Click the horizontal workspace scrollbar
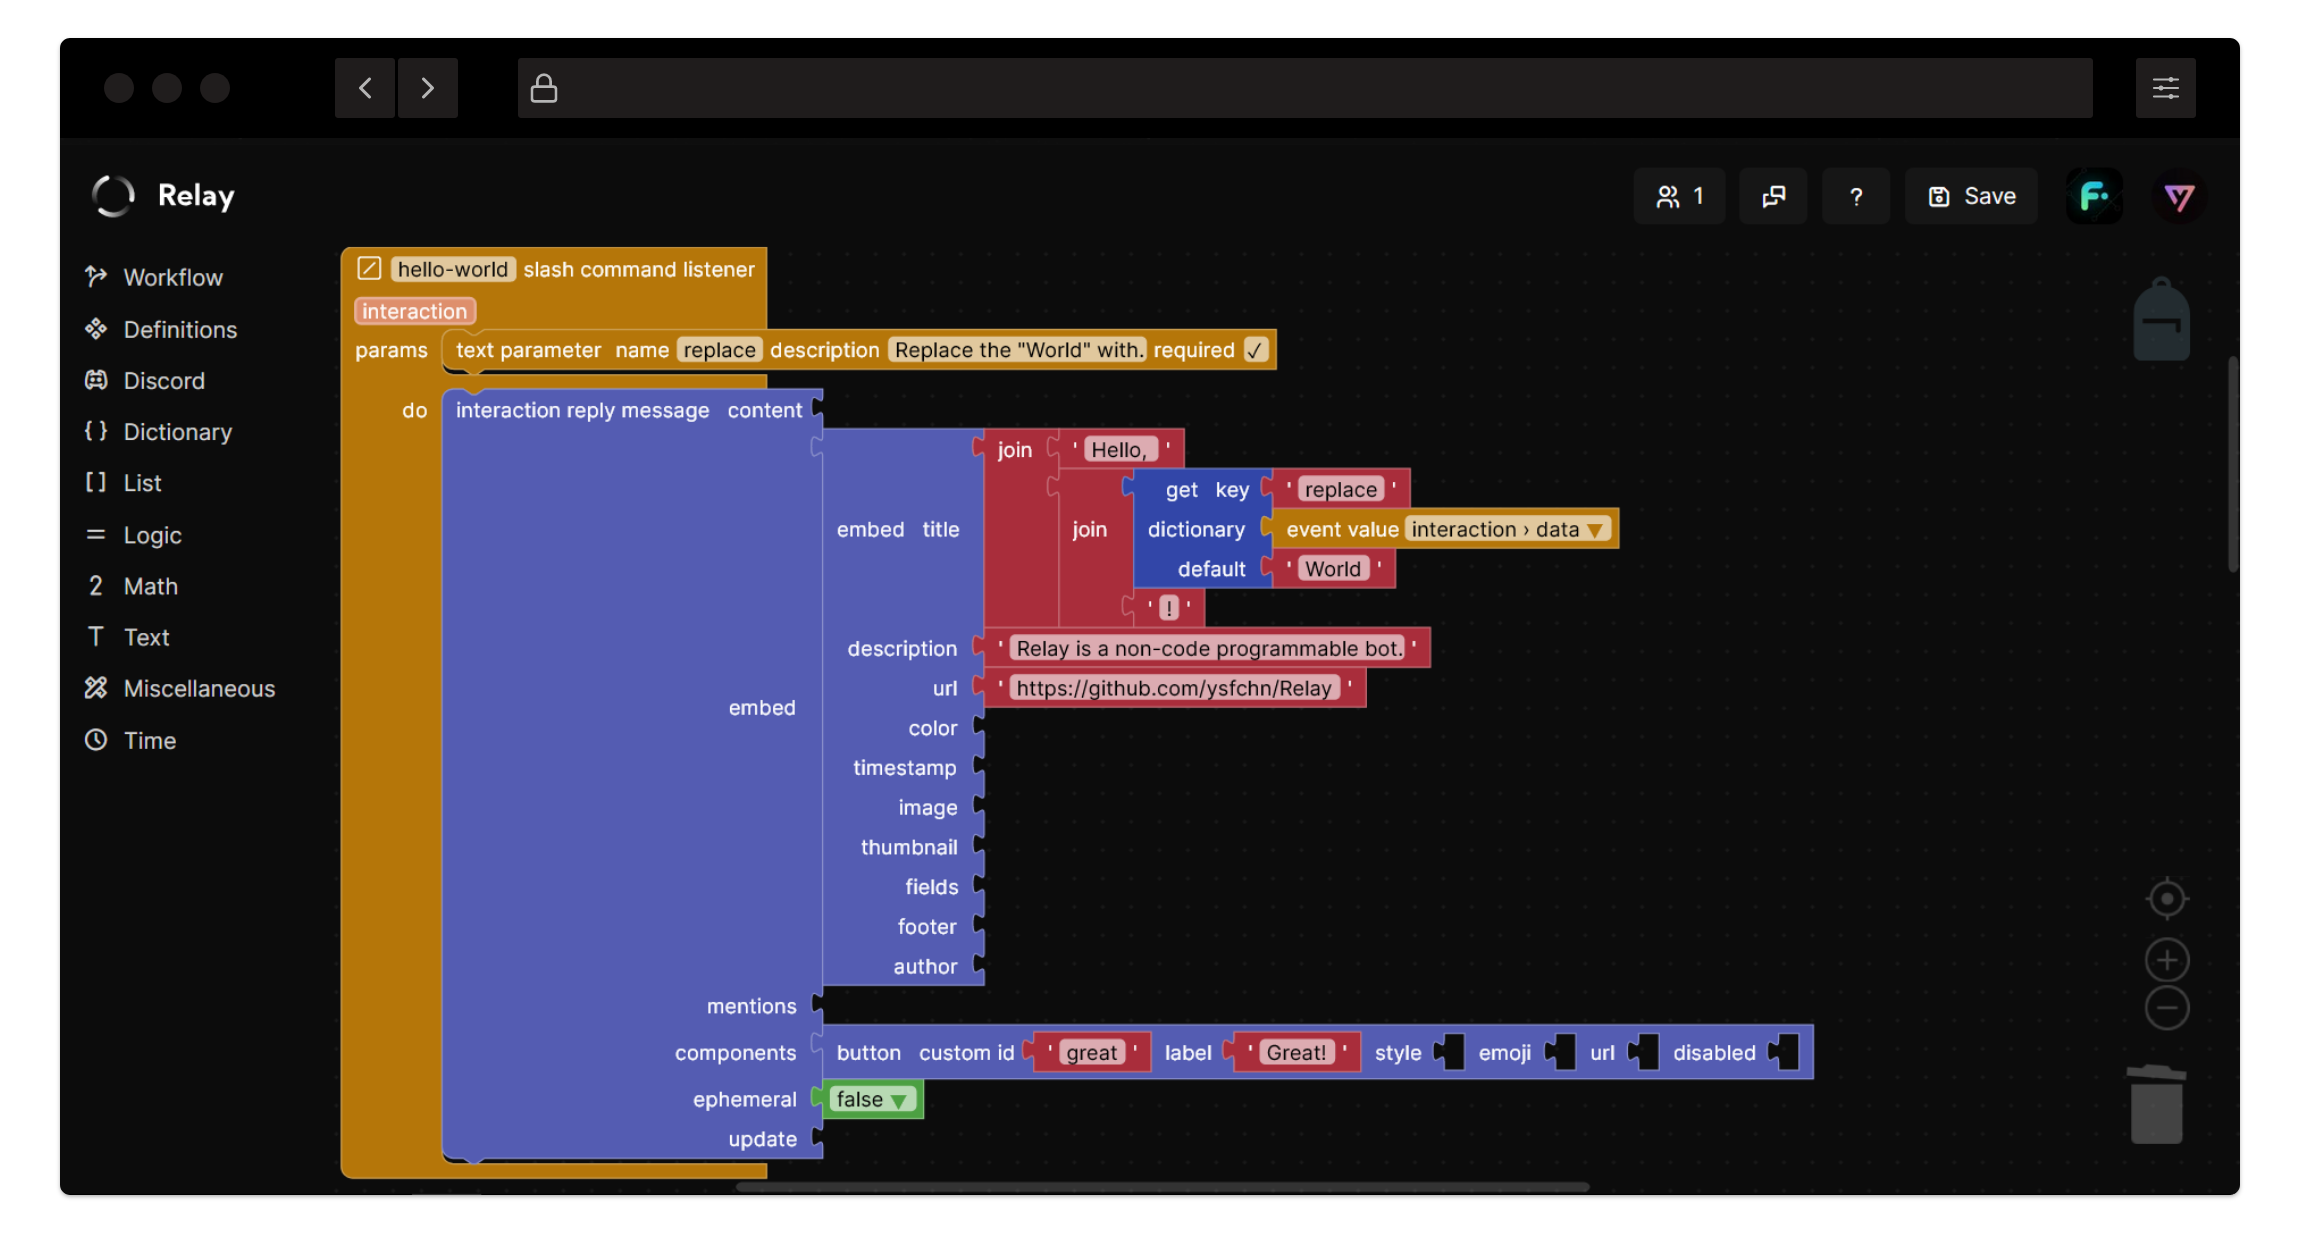 coord(1161,1187)
